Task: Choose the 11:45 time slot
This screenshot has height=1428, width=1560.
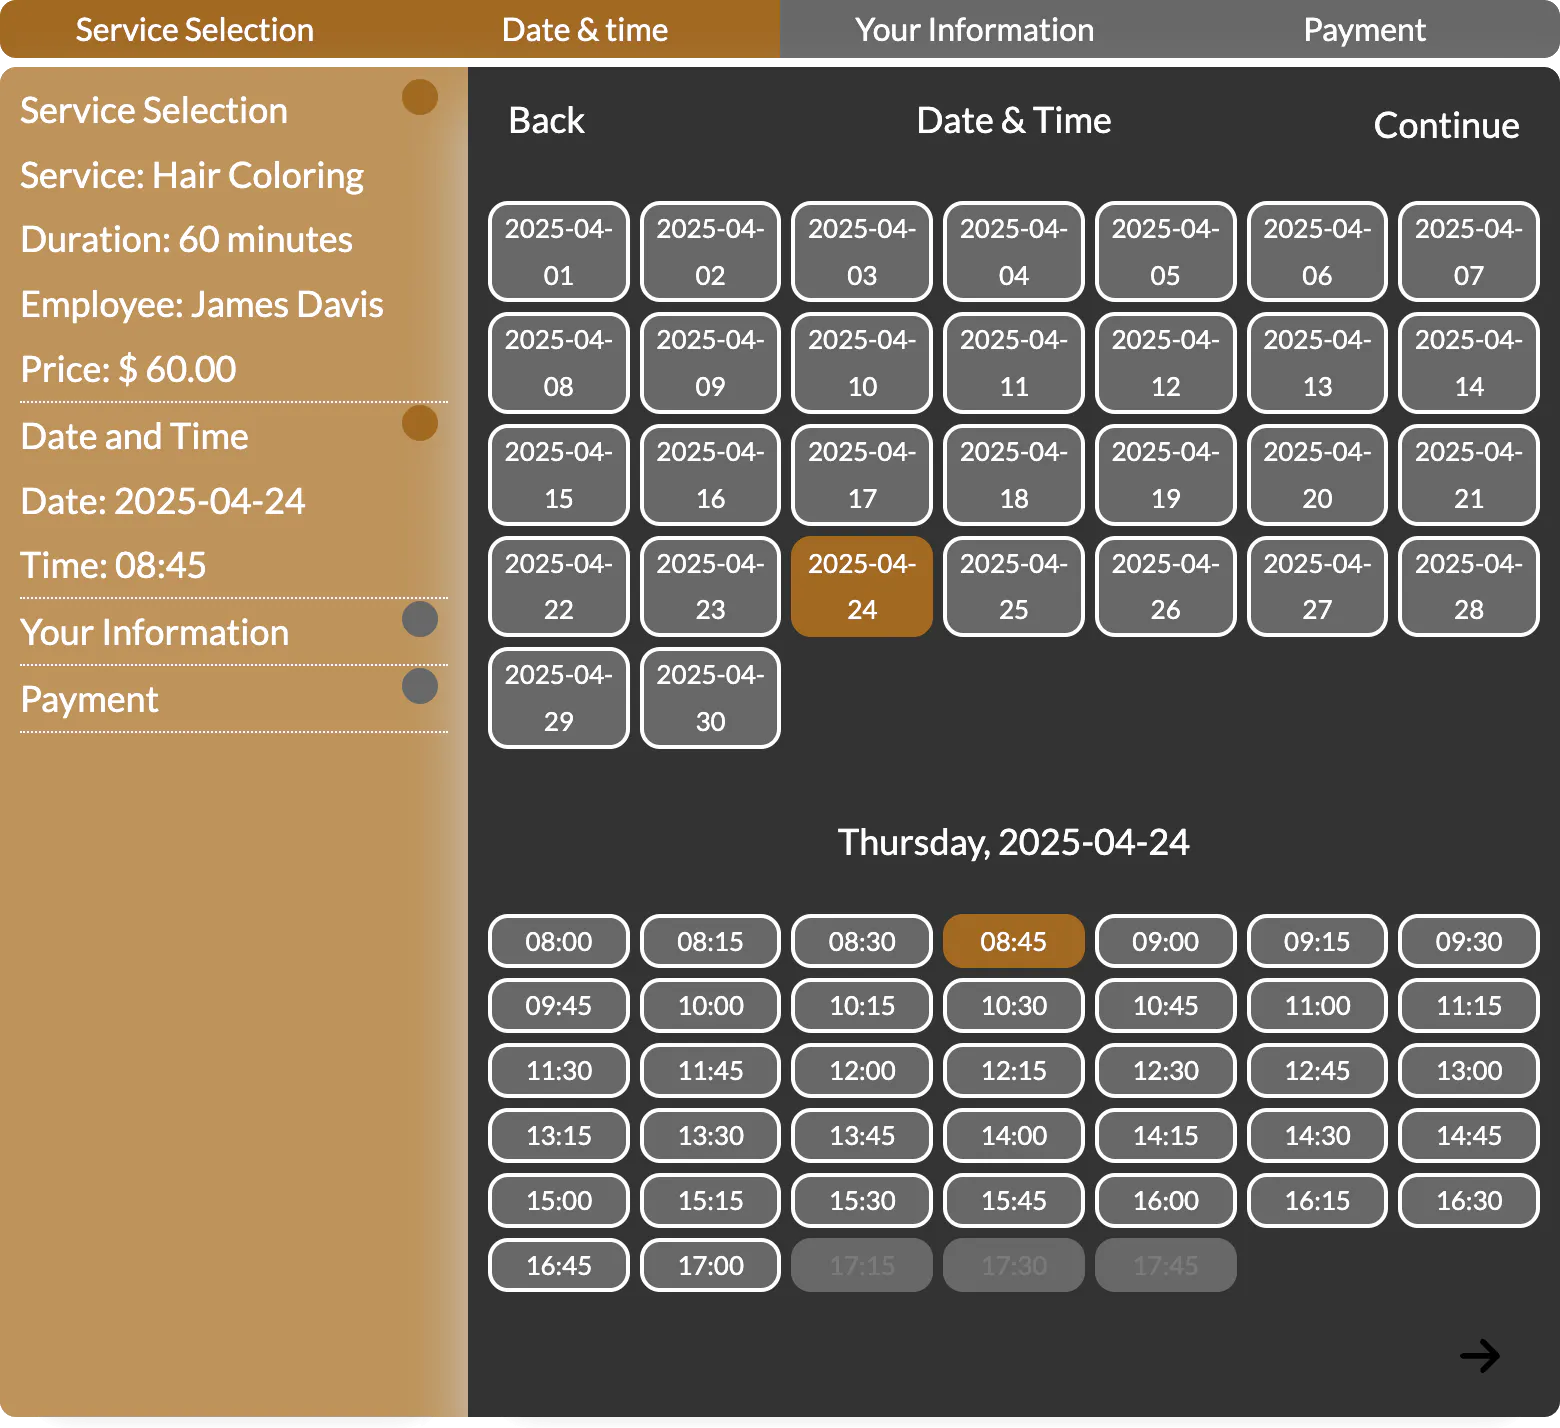Action: click(711, 1071)
